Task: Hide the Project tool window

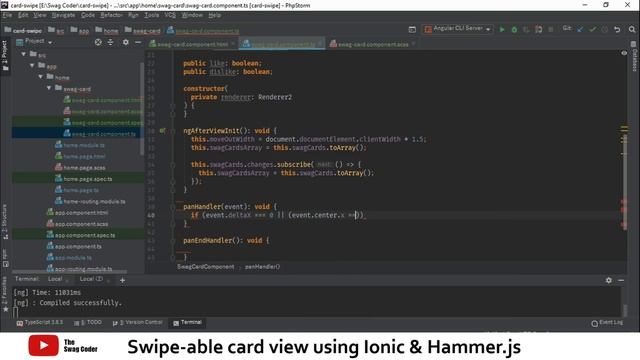Action: (x=138, y=42)
